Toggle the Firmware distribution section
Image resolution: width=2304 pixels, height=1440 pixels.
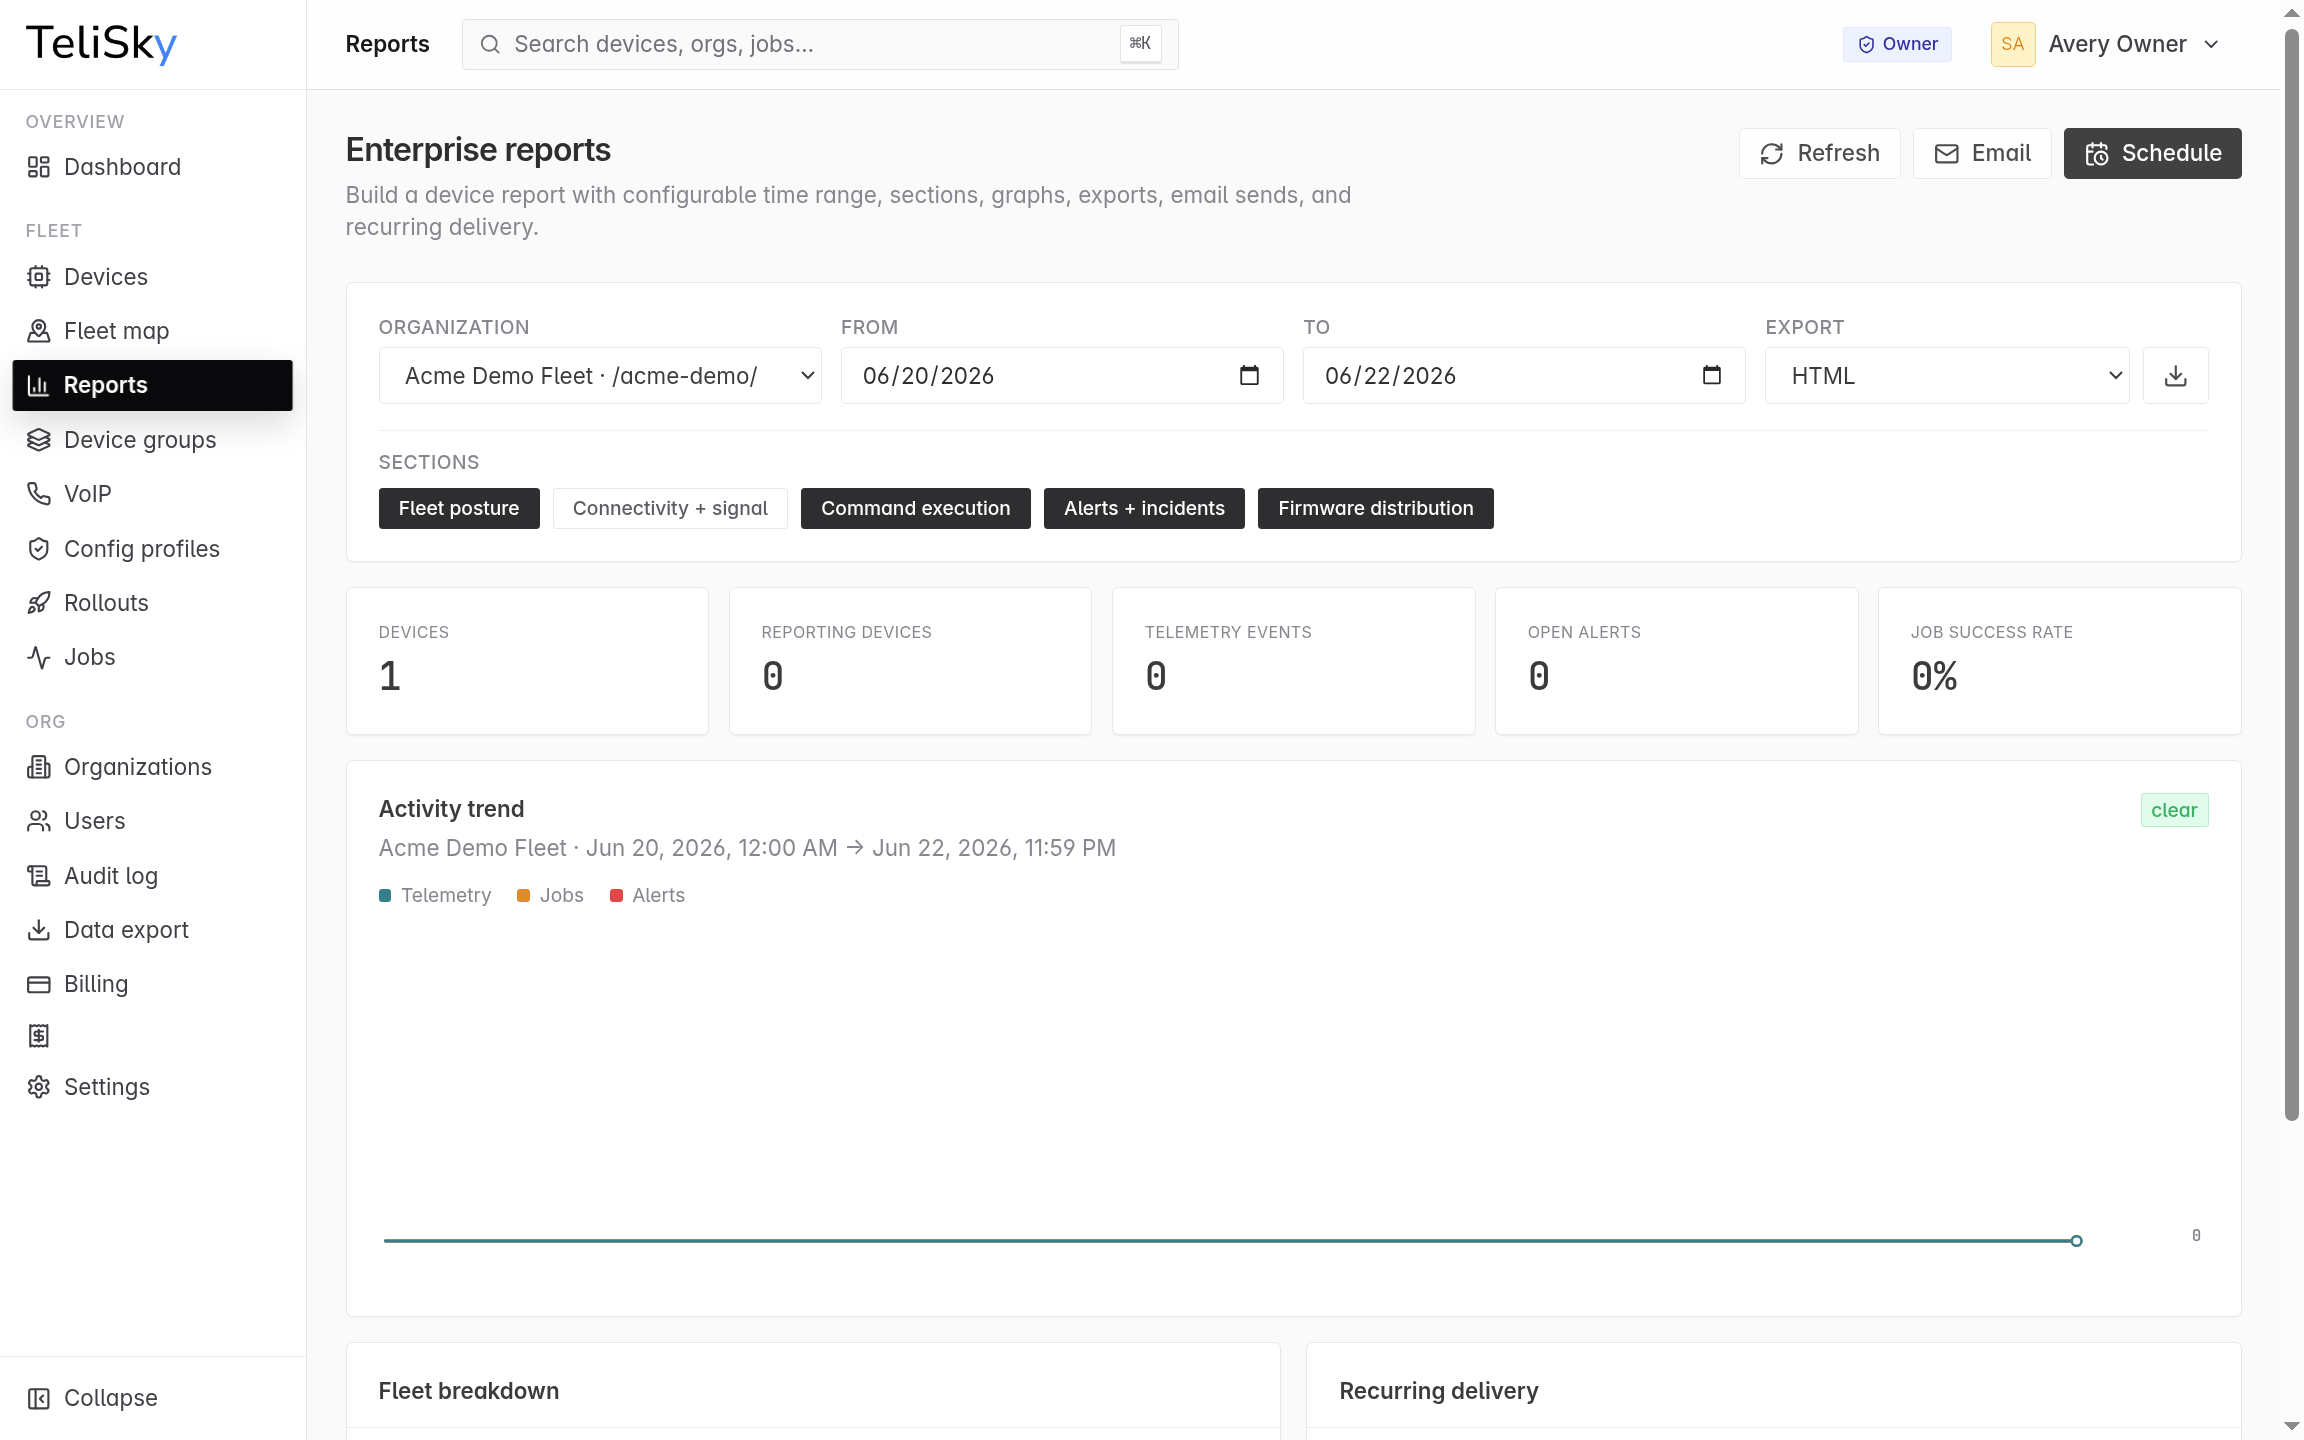(1376, 508)
